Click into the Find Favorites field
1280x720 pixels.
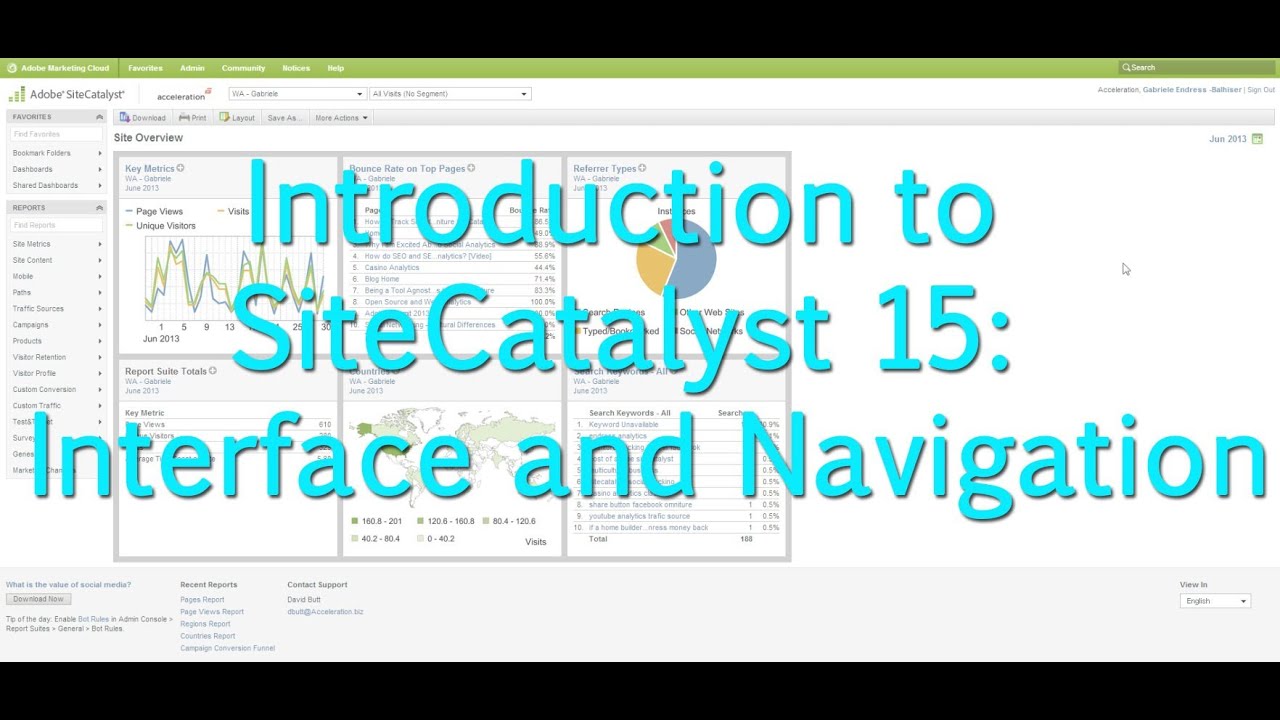point(56,134)
